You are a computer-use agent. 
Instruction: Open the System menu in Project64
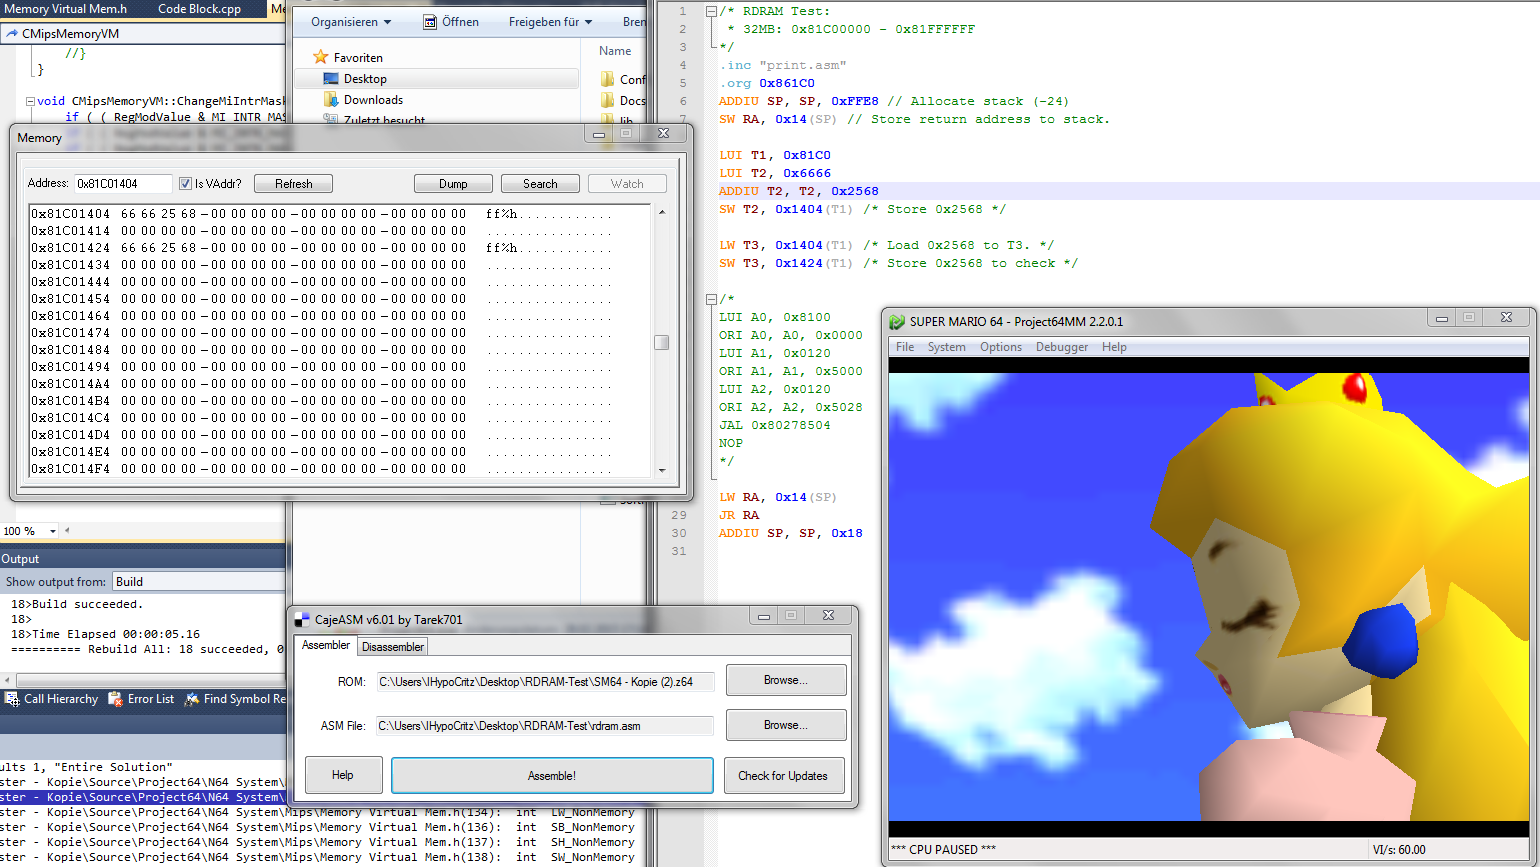pos(946,347)
